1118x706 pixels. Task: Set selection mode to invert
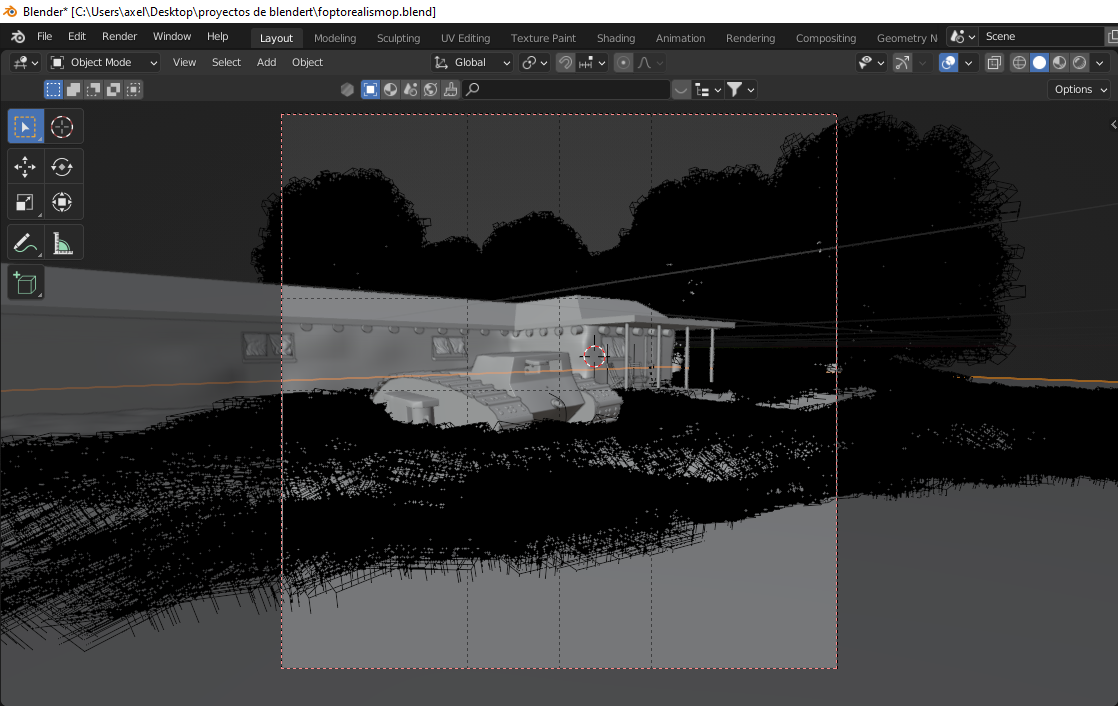point(113,89)
